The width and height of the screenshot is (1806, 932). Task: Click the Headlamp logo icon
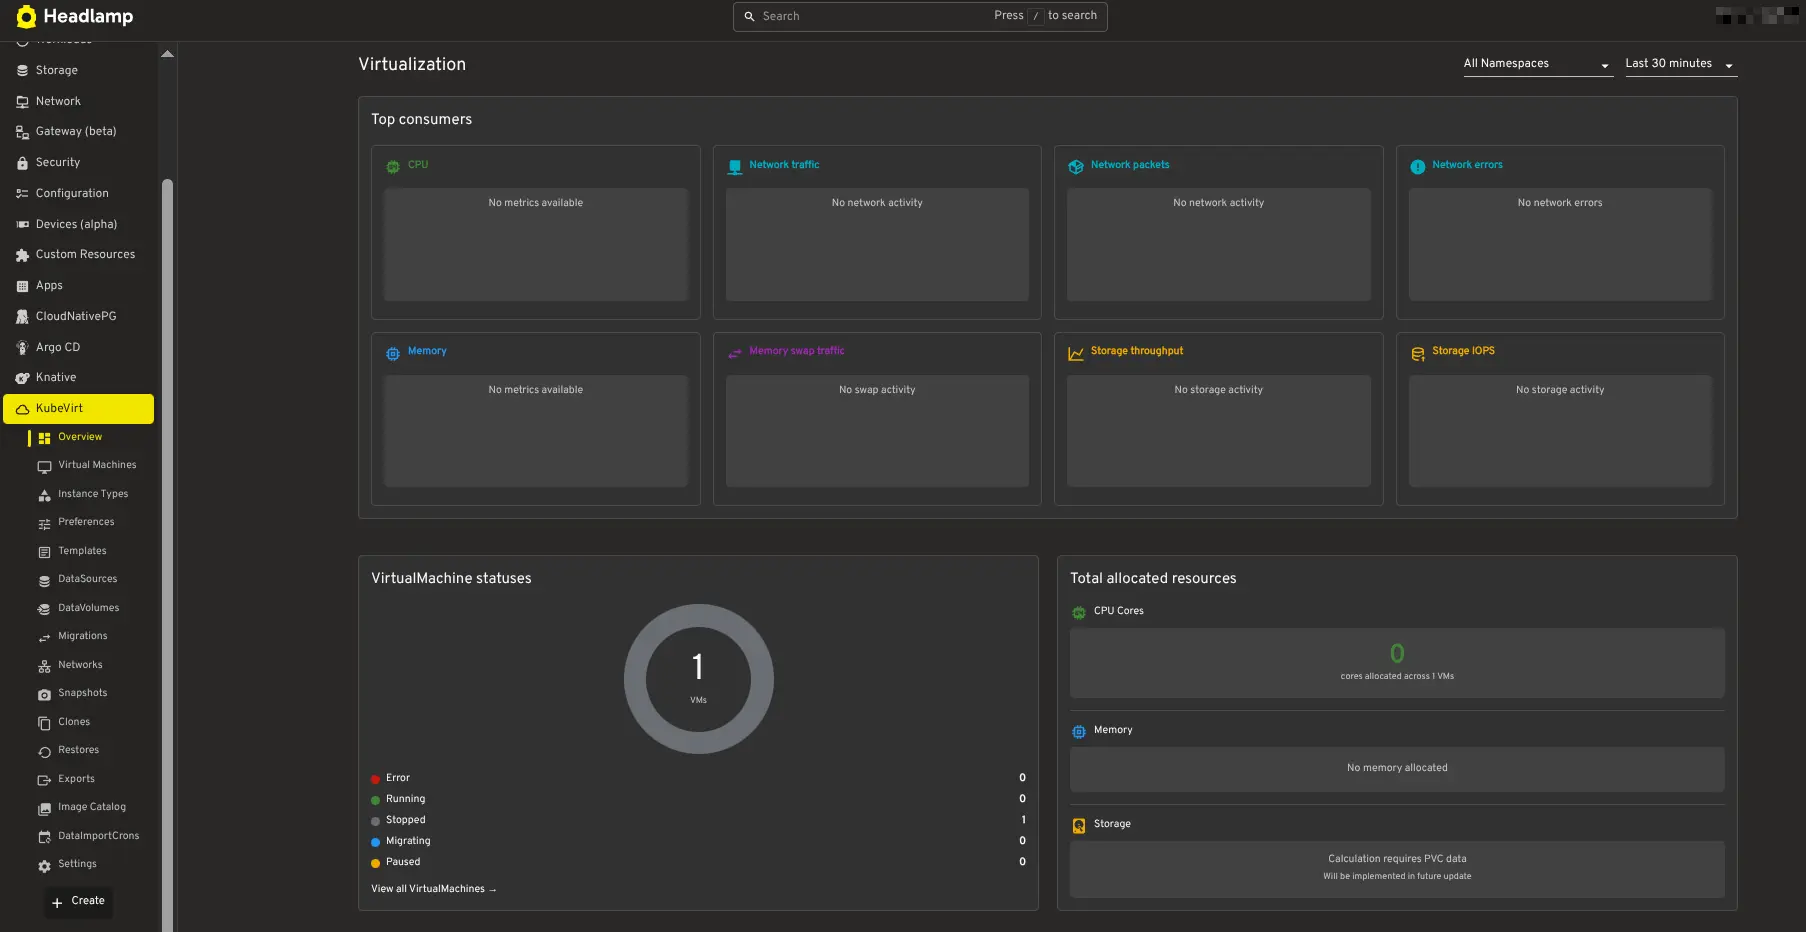click(x=26, y=17)
